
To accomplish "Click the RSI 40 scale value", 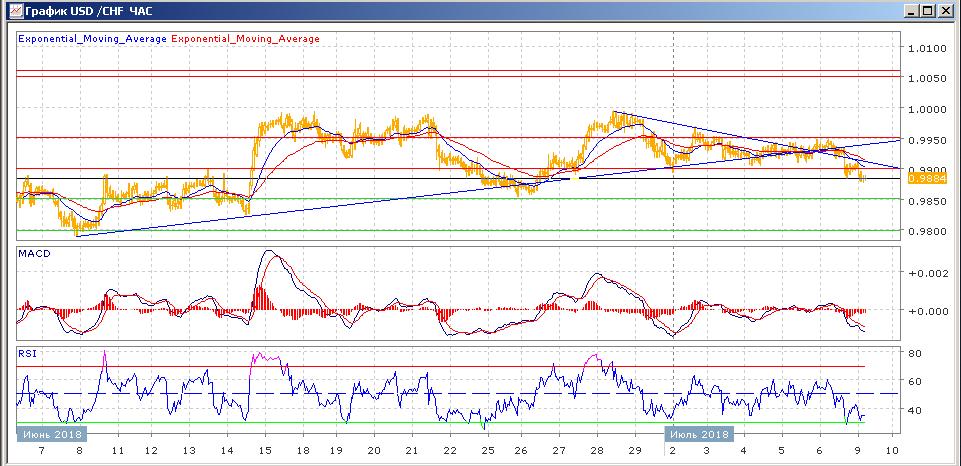I will coord(914,410).
